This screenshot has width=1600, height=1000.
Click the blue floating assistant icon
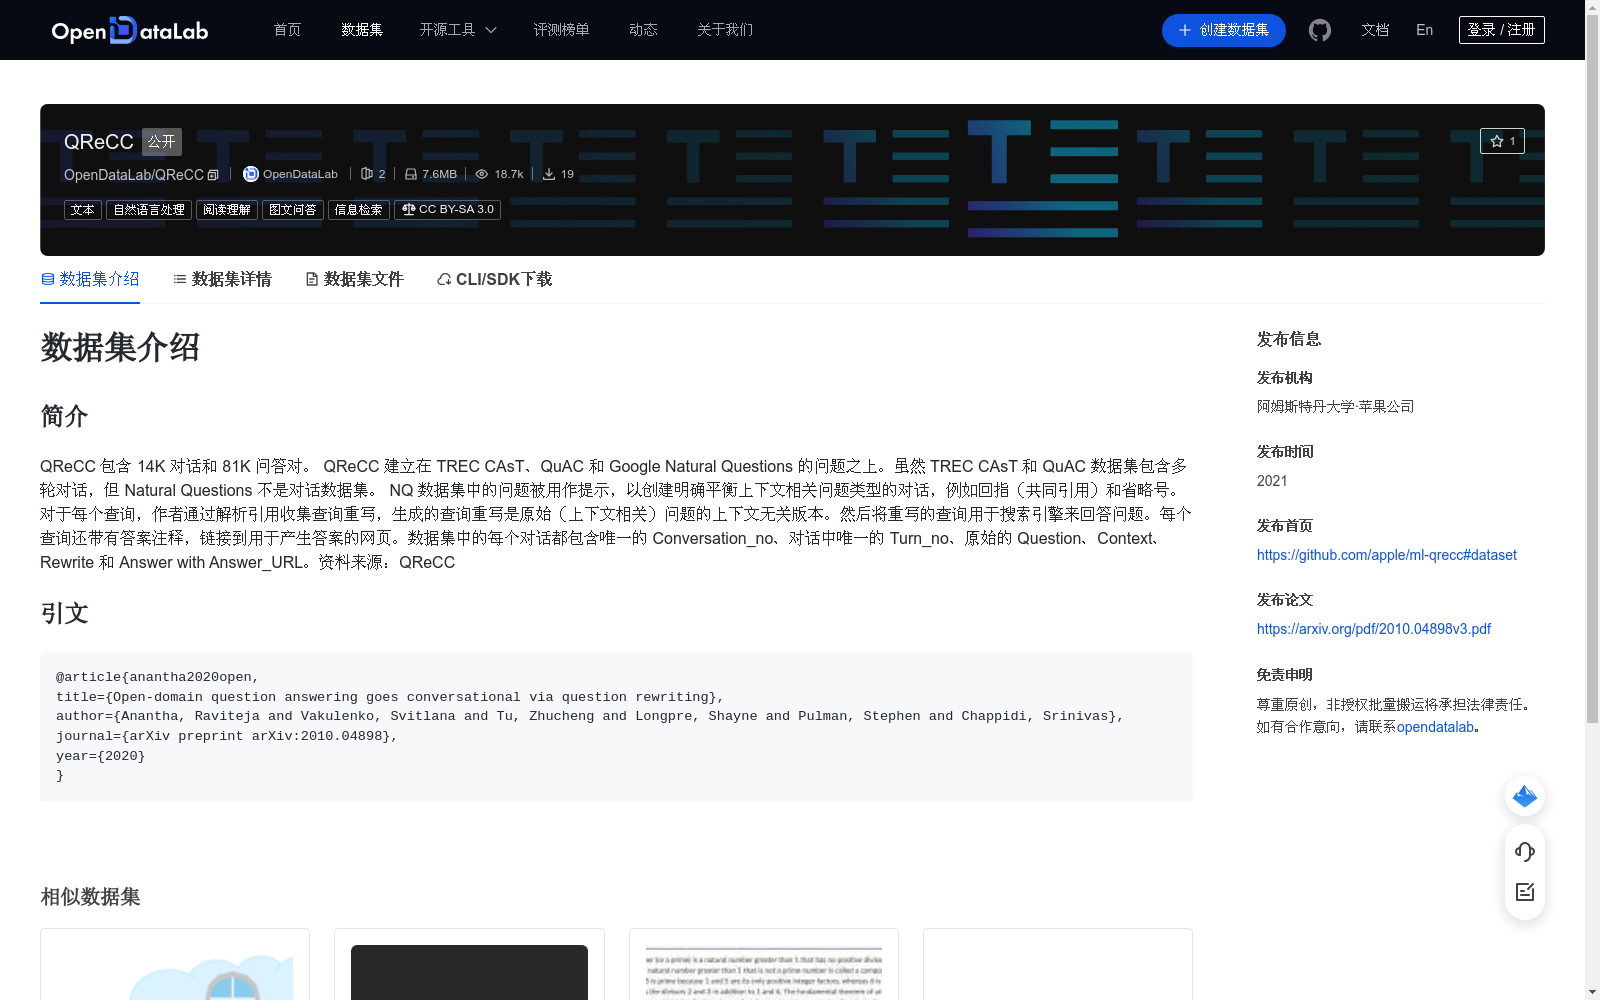(x=1525, y=796)
